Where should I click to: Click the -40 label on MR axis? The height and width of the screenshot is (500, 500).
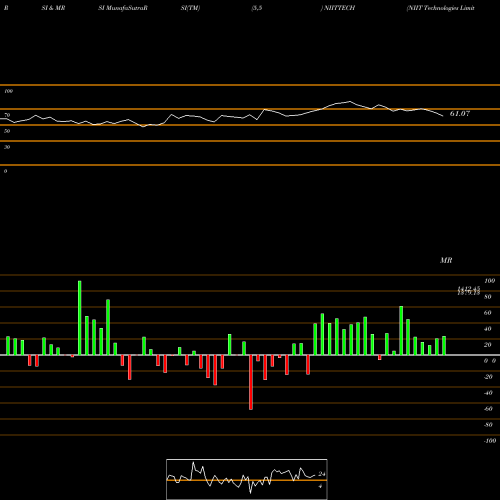pos(488,393)
